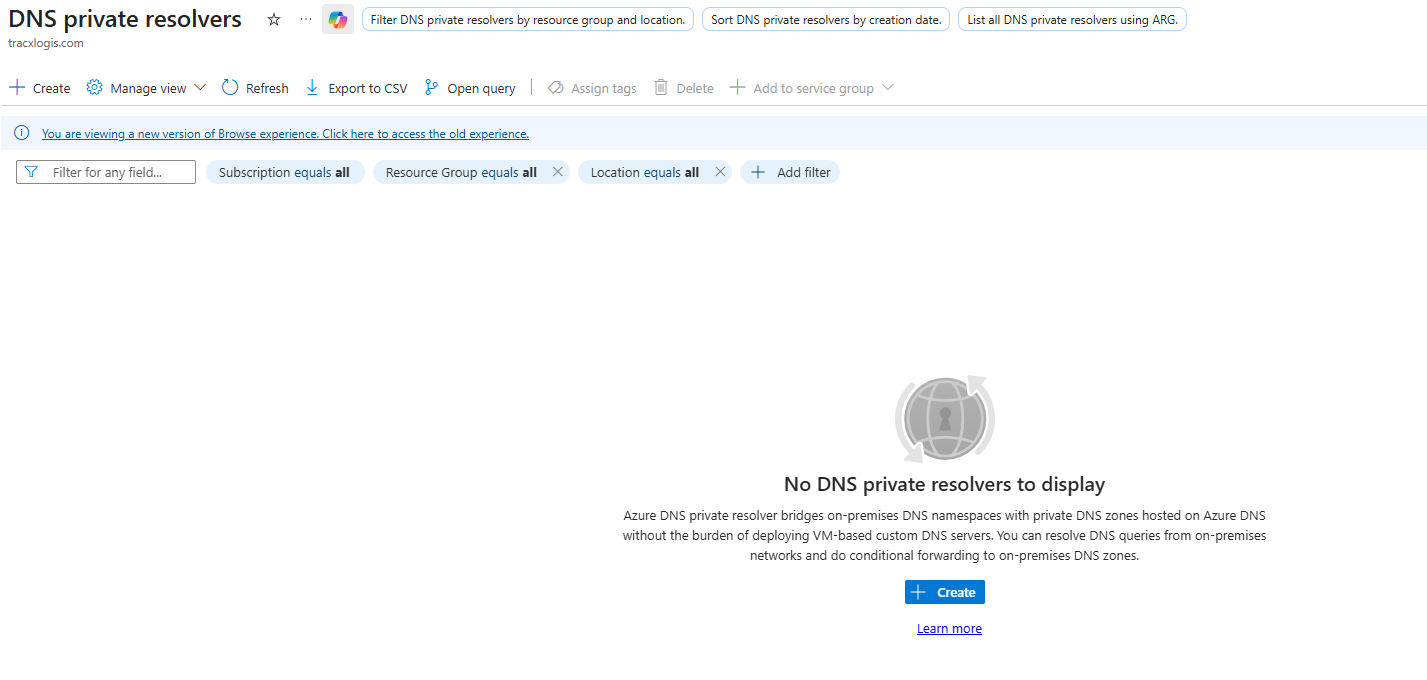Screen dimensions: 1427x680
Task: Remove the Resource Group filter with X
Action: tap(558, 172)
